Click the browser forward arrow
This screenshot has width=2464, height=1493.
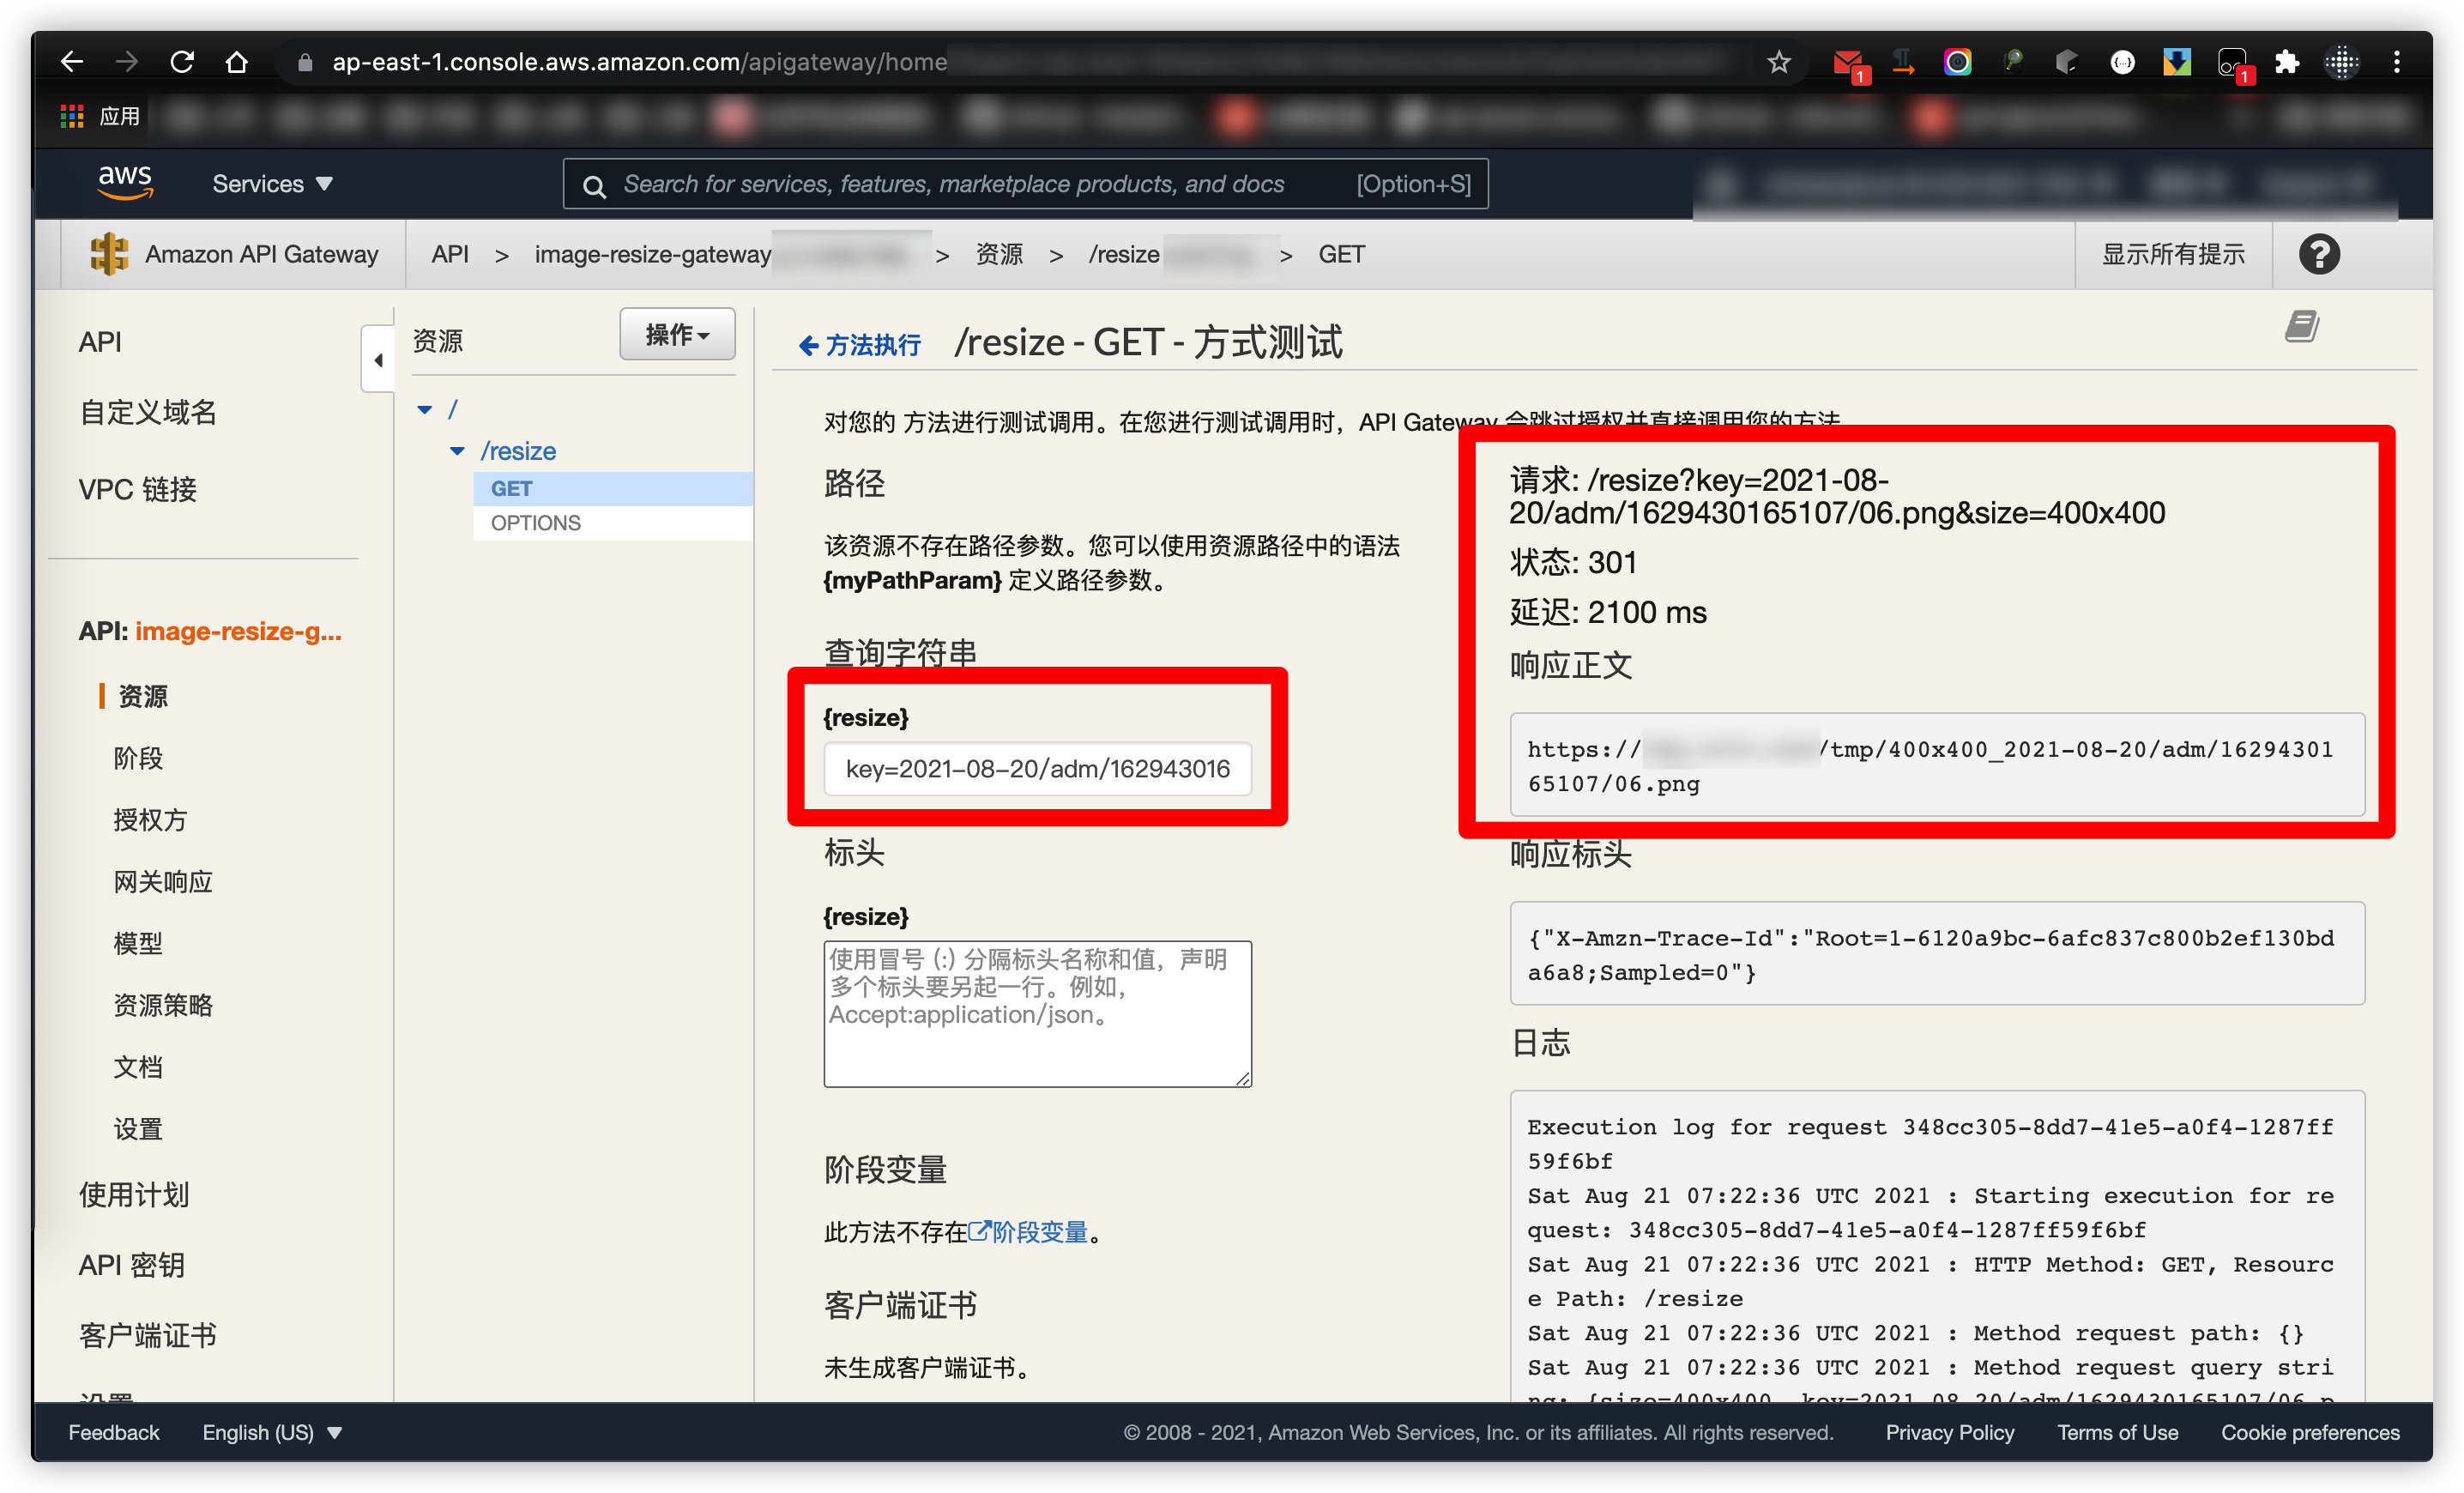coord(126,62)
